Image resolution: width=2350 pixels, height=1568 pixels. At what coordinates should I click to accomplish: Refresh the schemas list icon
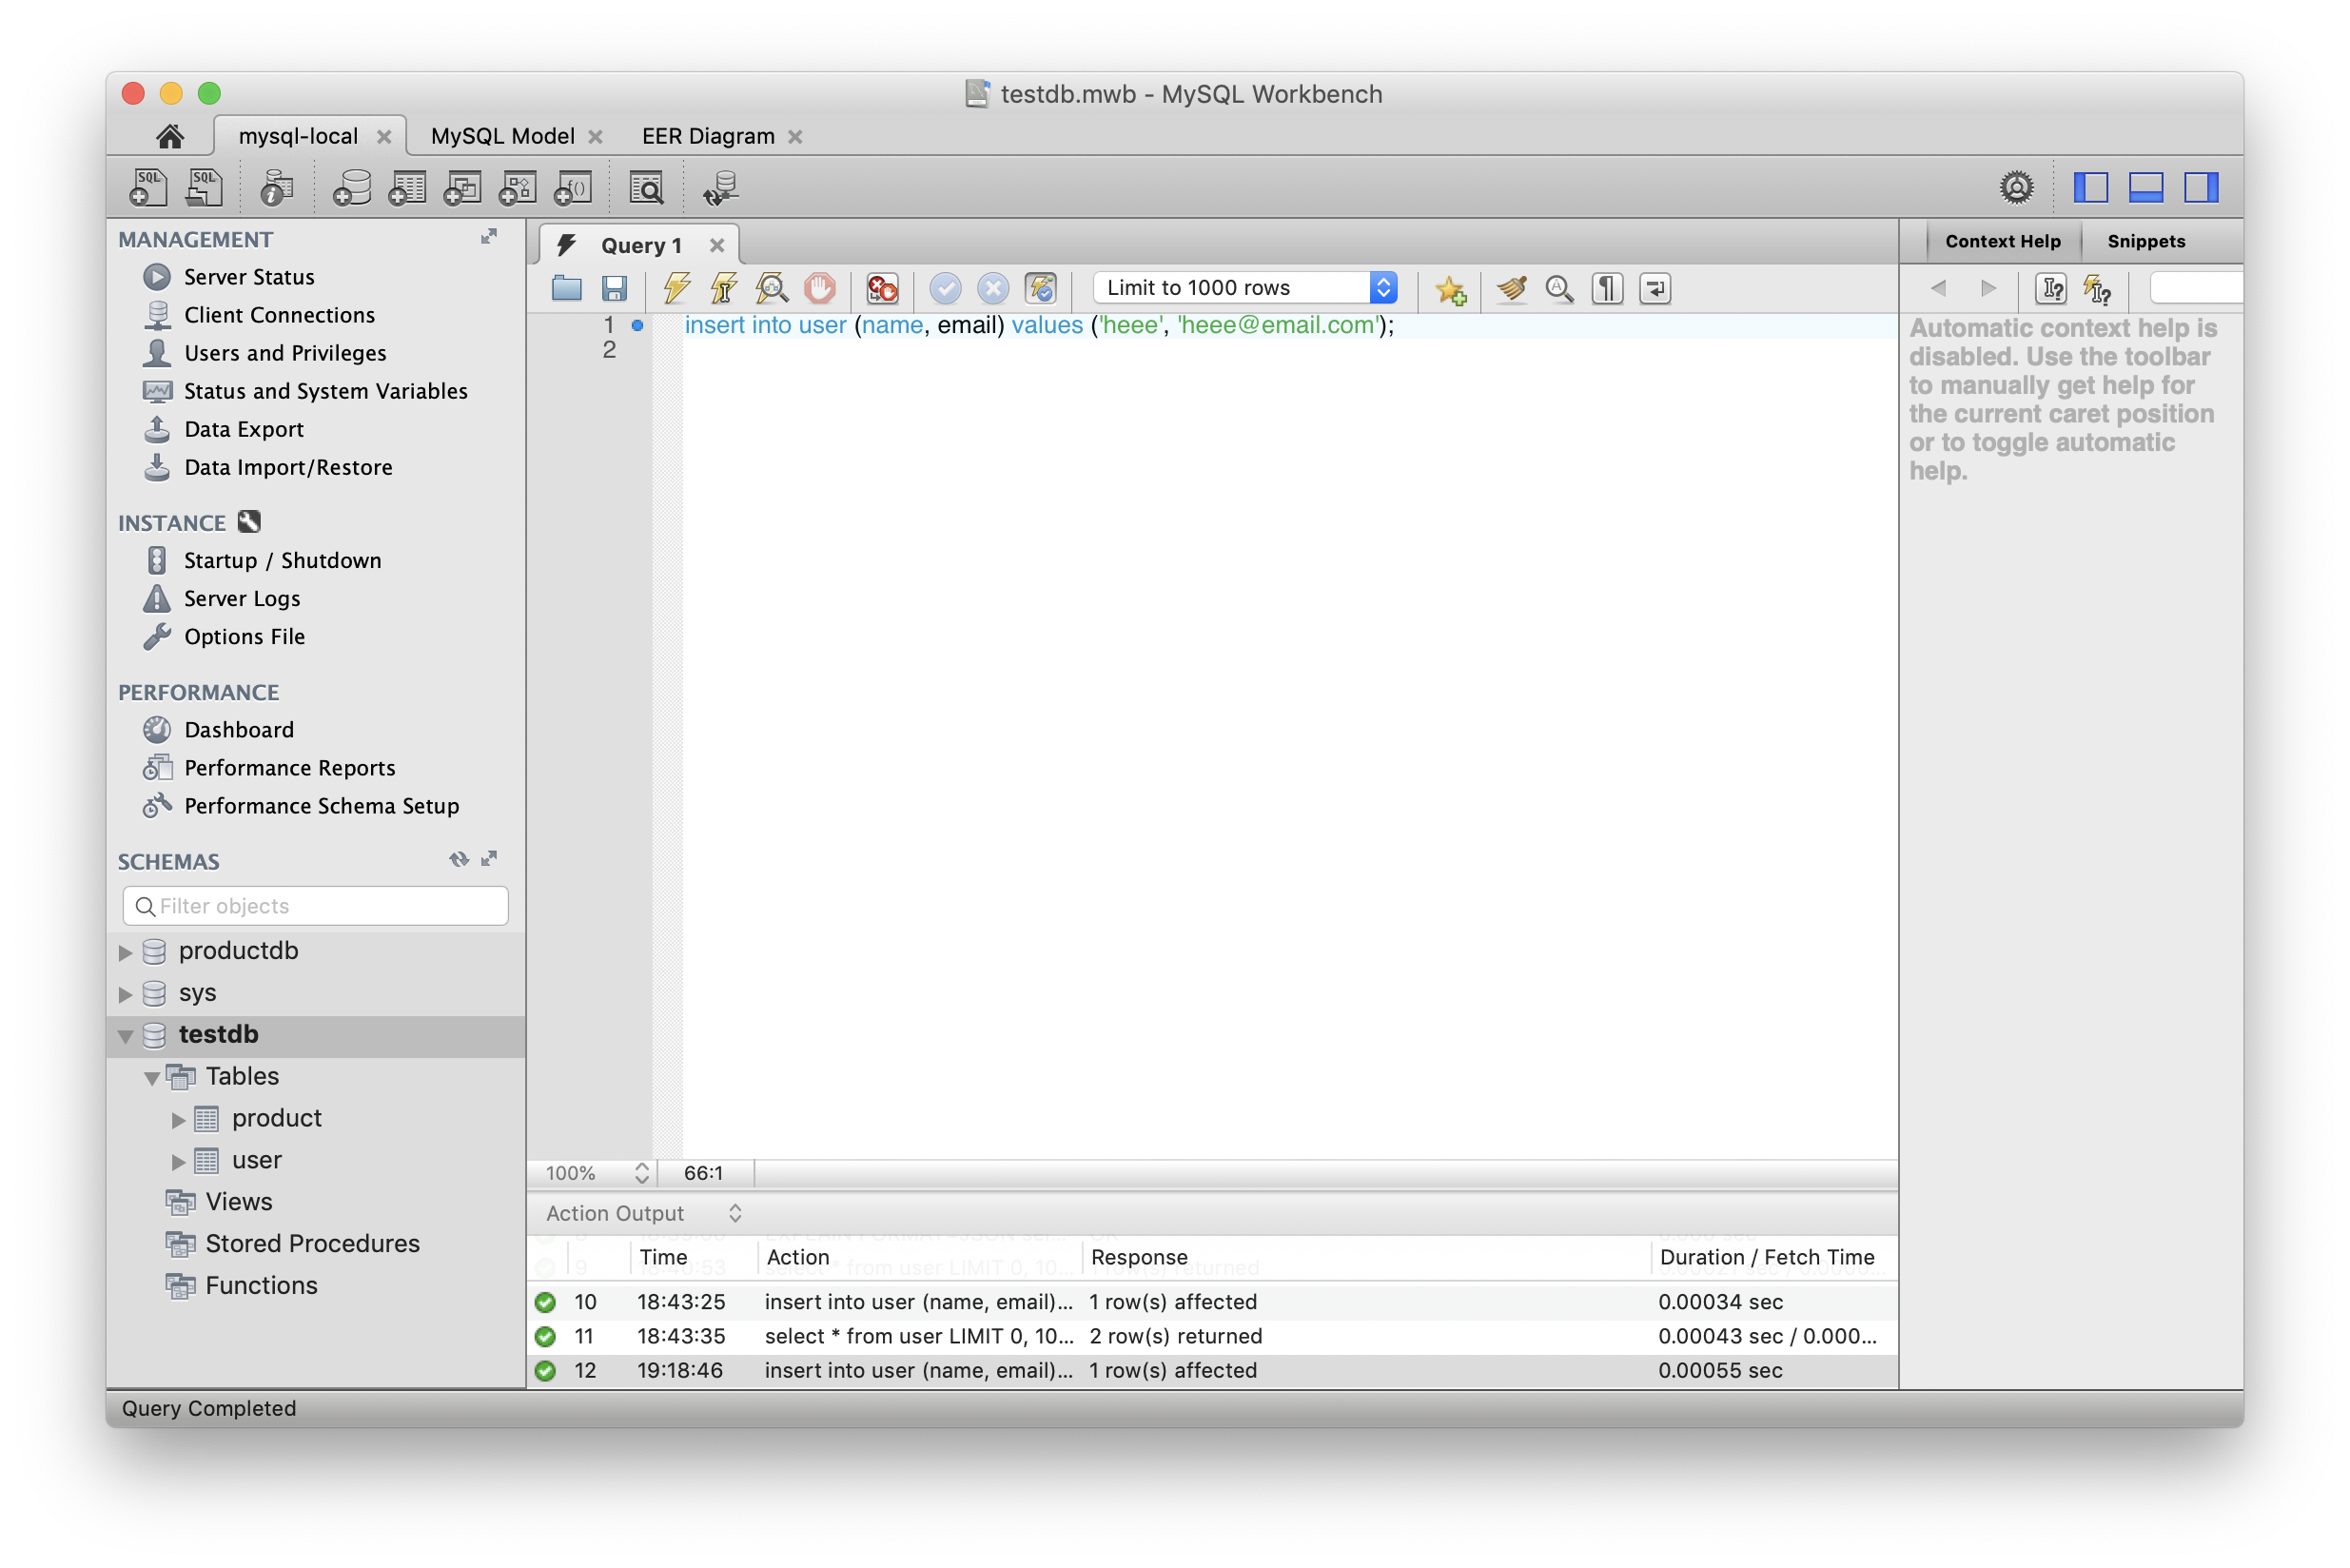pyautogui.click(x=459, y=859)
